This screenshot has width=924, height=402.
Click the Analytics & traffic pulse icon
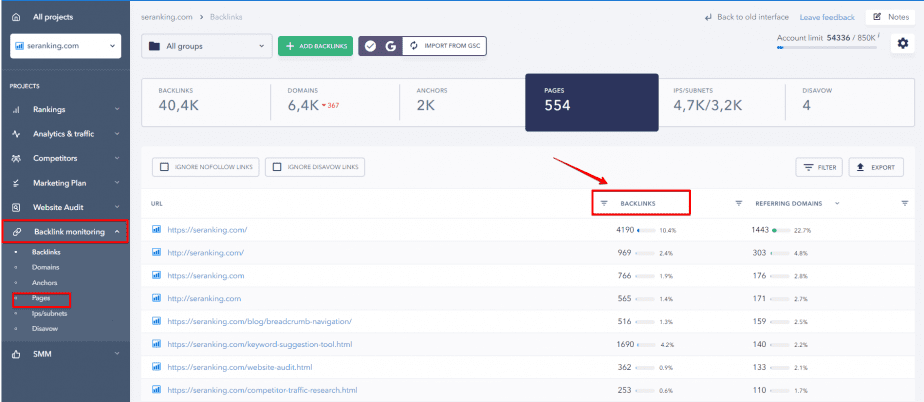tap(16, 134)
